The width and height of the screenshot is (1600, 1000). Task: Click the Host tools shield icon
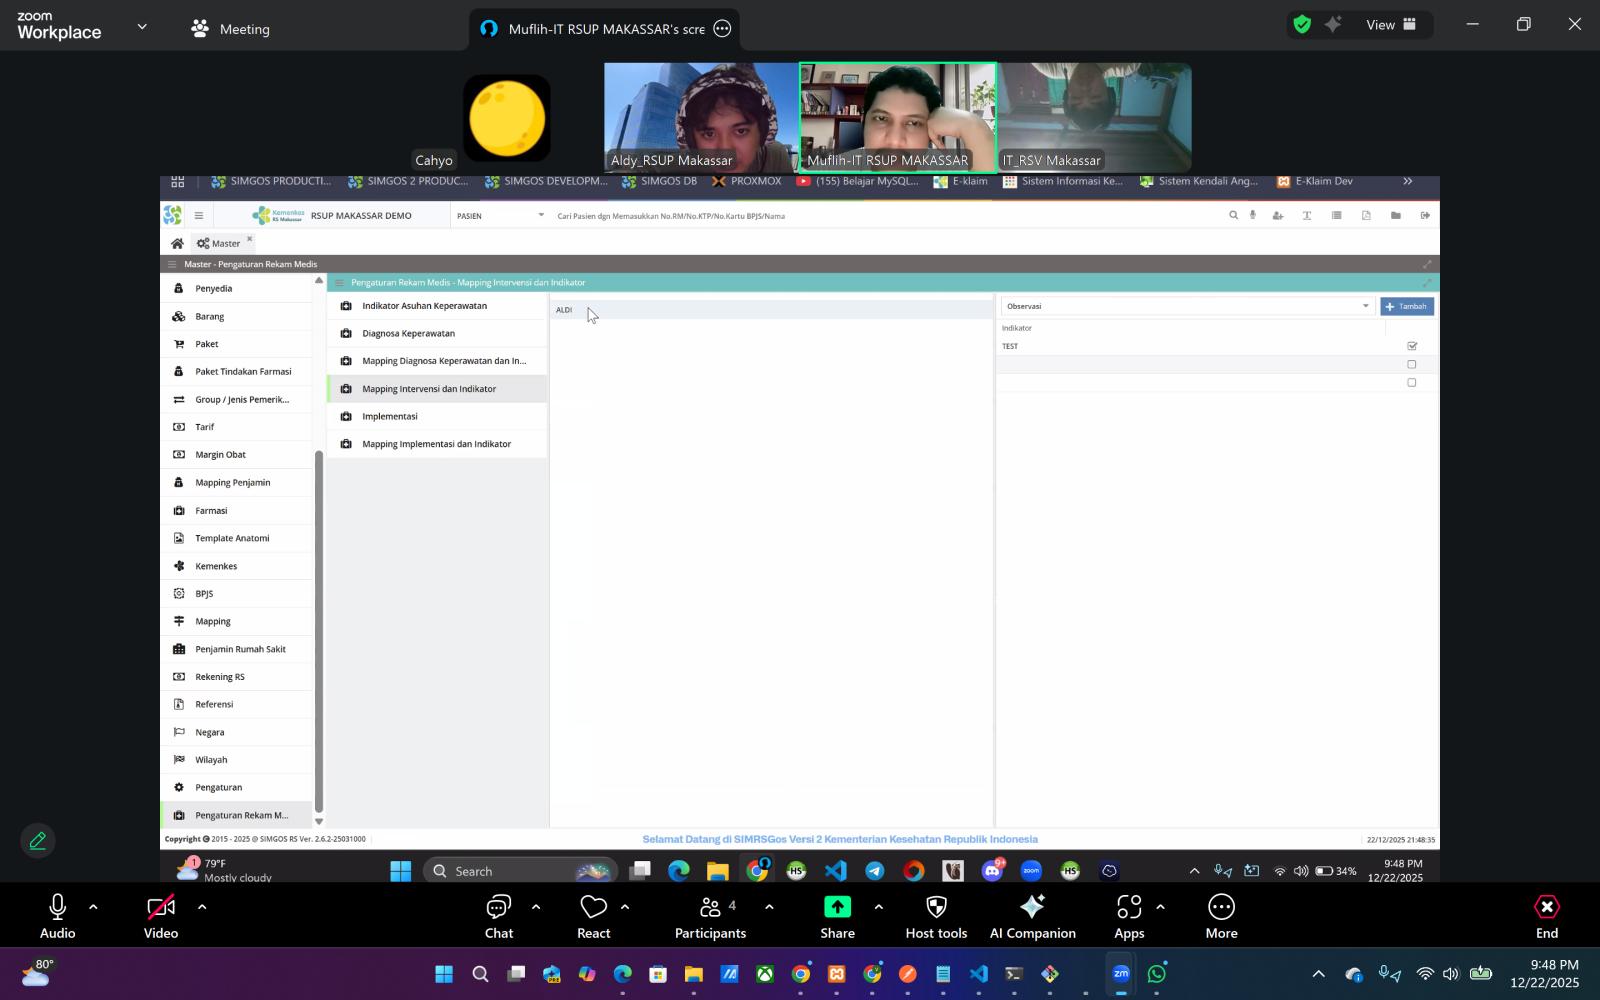click(x=936, y=908)
